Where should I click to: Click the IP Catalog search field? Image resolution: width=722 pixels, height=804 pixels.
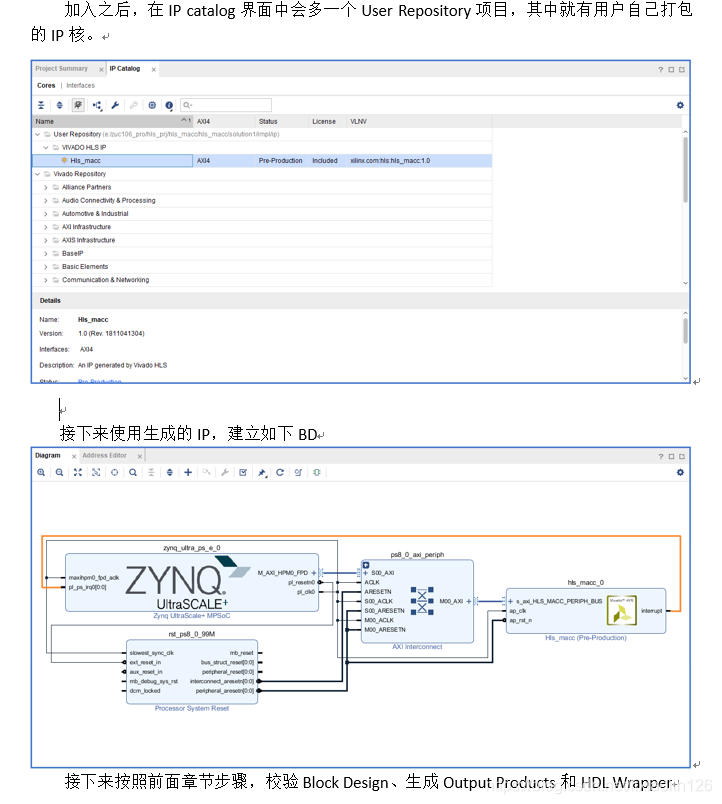(226, 105)
